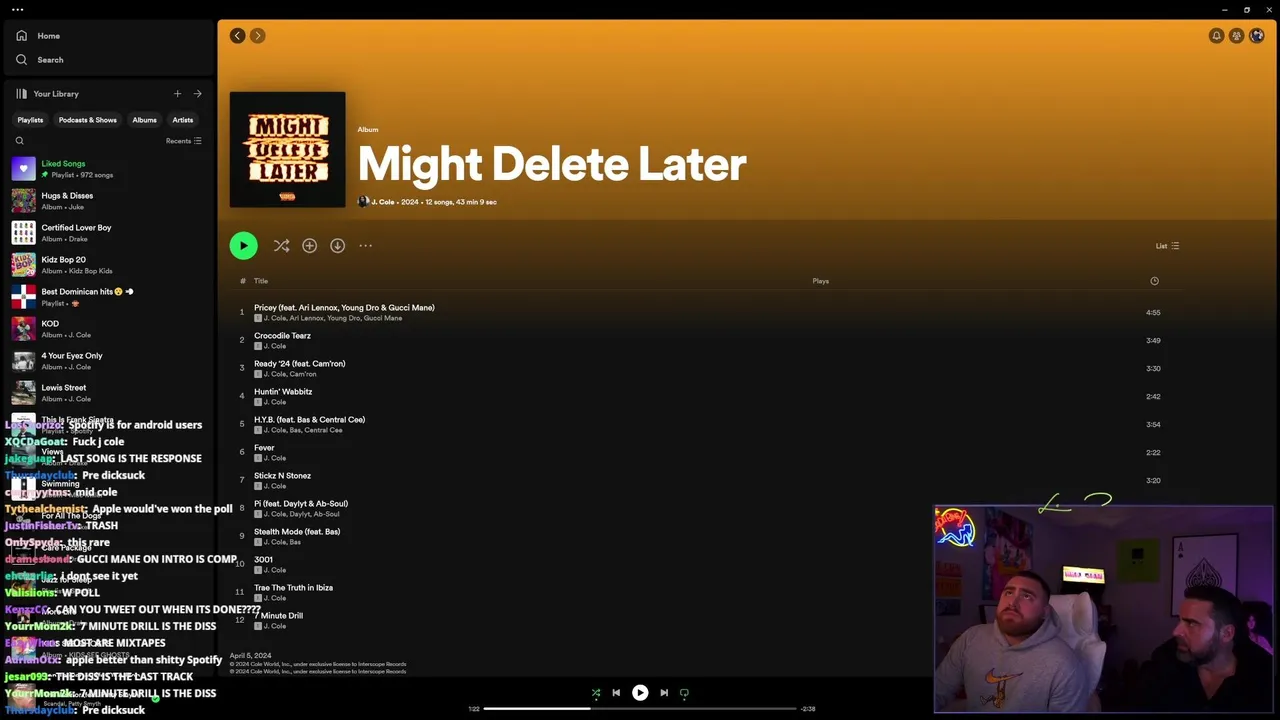Toggle shuffle for the album
This screenshot has height=720, width=1280.
(281, 246)
